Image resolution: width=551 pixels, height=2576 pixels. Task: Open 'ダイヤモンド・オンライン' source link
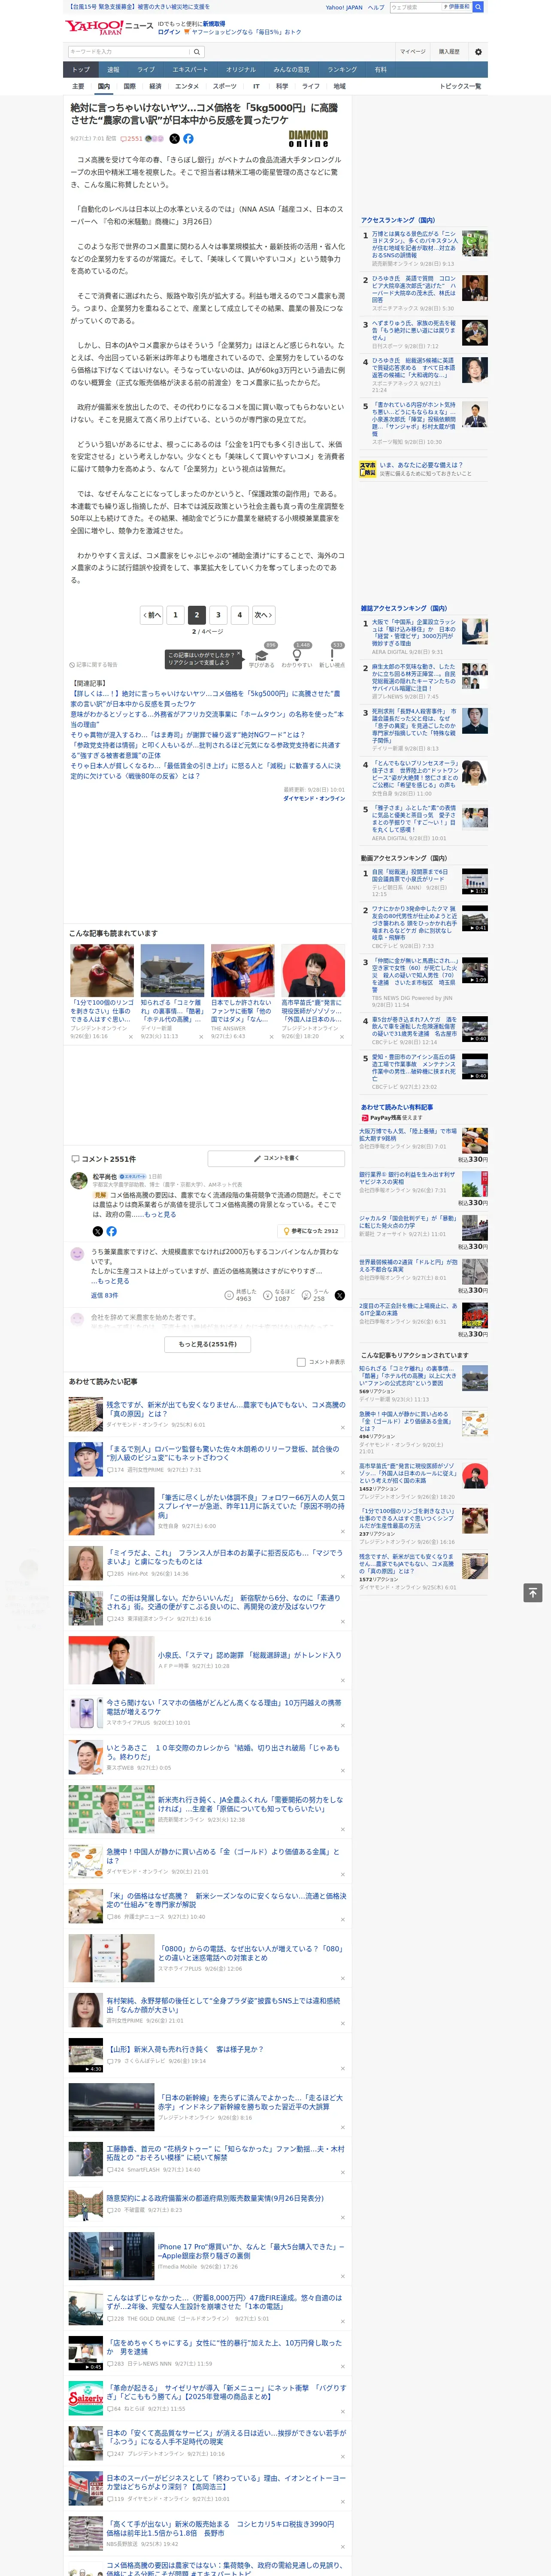[x=314, y=798]
